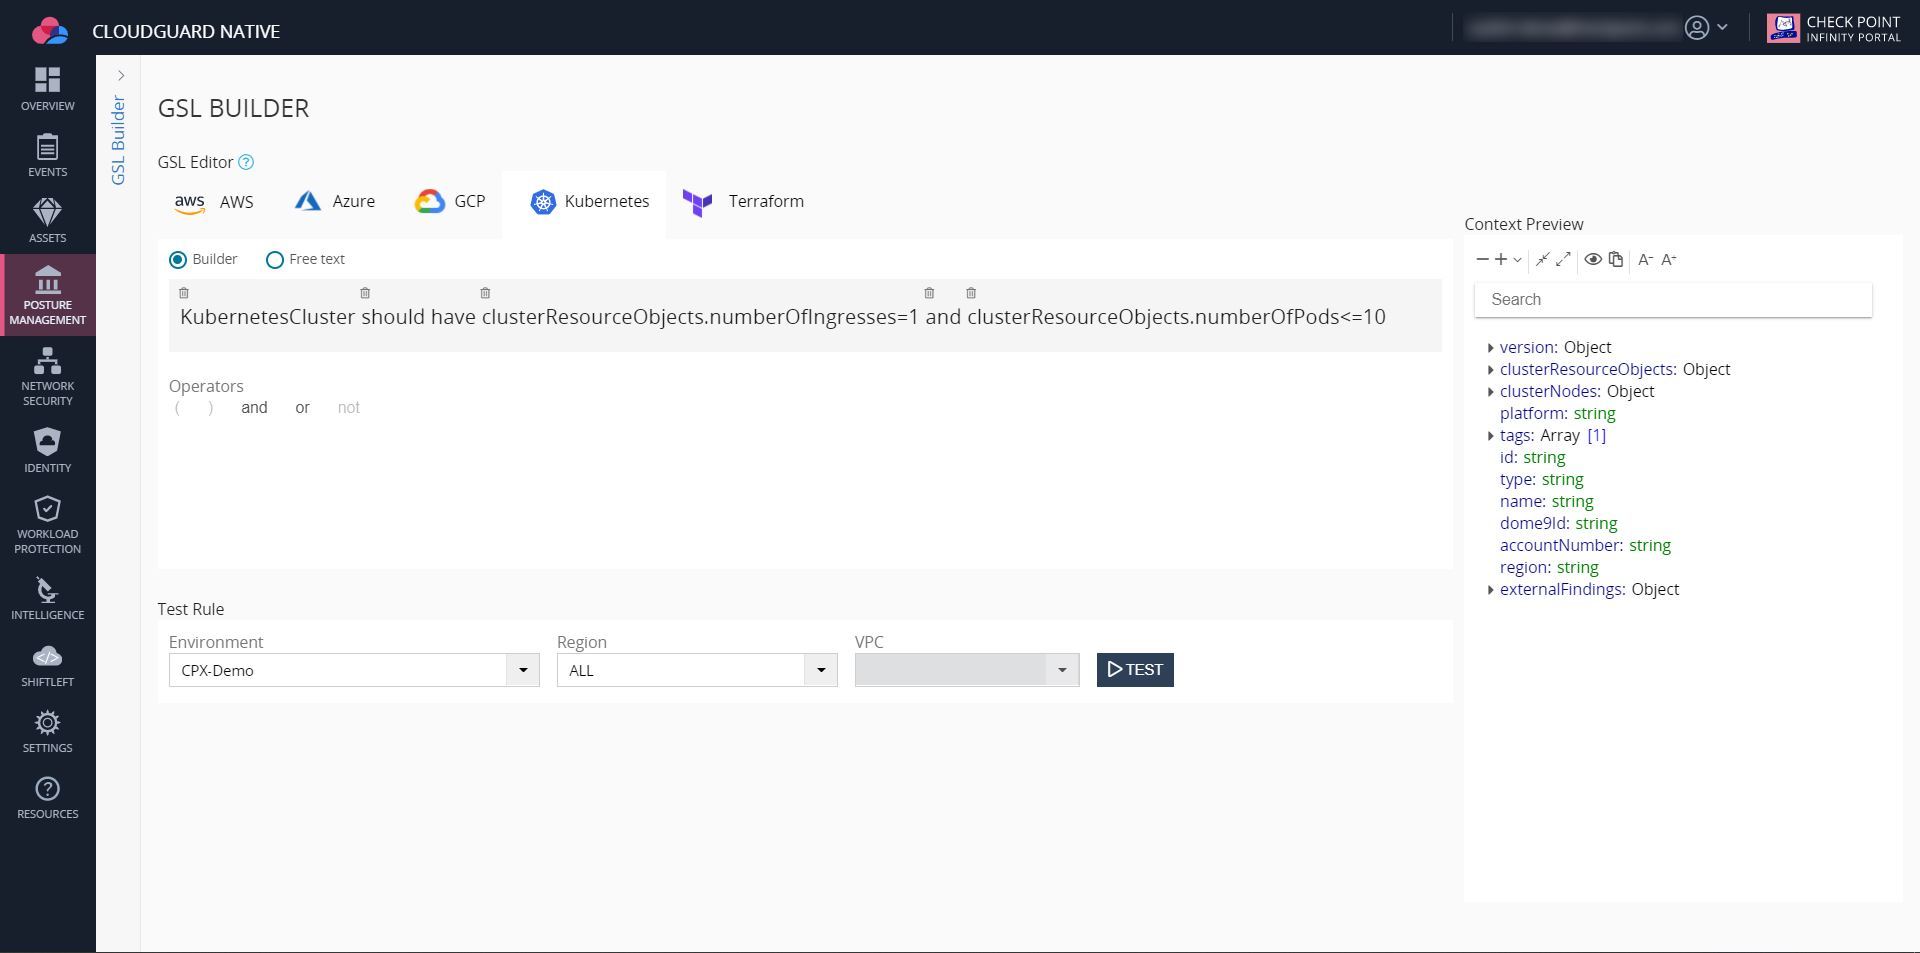The width and height of the screenshot is (1920, 953).
Task: Open the Assets diamond icon
Action: 47,211
